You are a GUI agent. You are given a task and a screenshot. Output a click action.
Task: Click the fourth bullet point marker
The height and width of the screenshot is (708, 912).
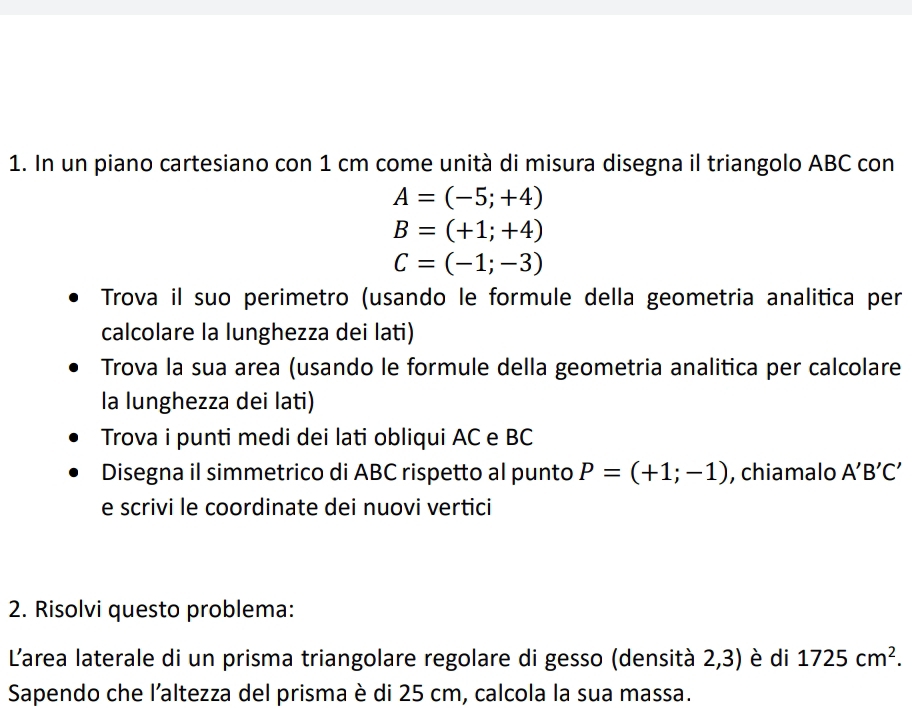tap(75, 473)
